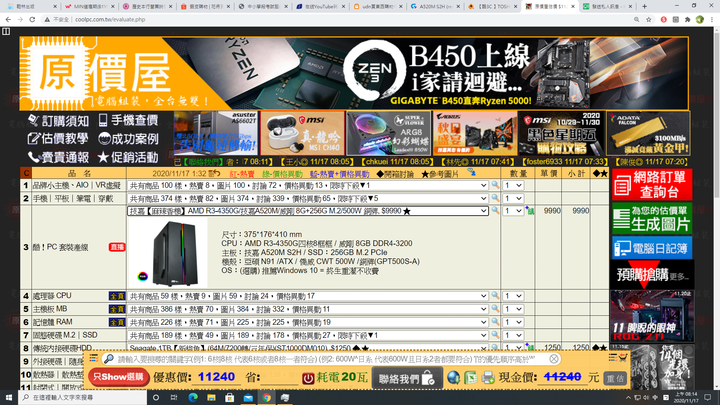Switch to the YouTube browser tab
This screenshot has width=720, height=405.
(x=318, y=6)
